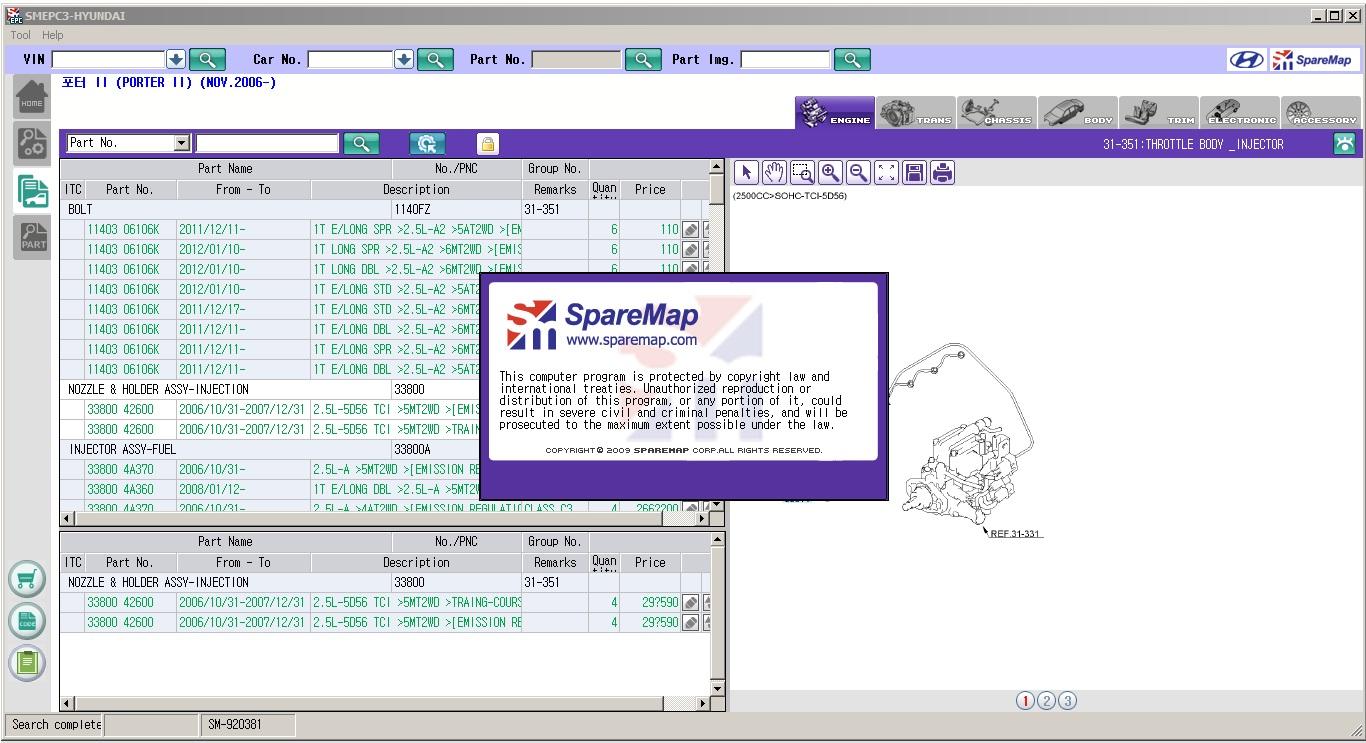The image size is (1366, 743).
Task: Switch to the ENGINE tab
Action: pyautogui.click(x=835, y=113)
